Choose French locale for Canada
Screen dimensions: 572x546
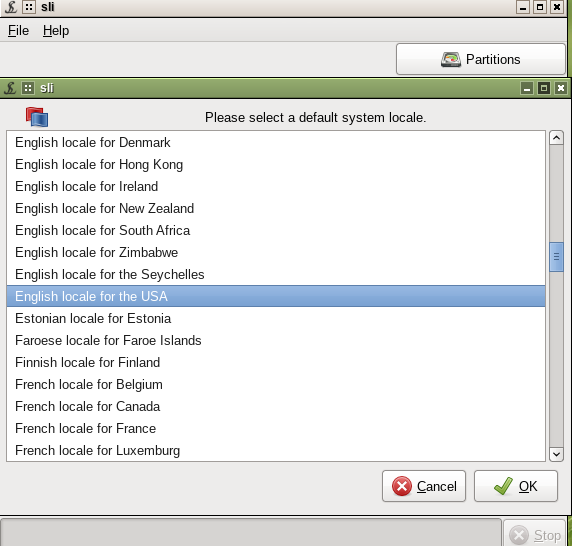[276, 406]
